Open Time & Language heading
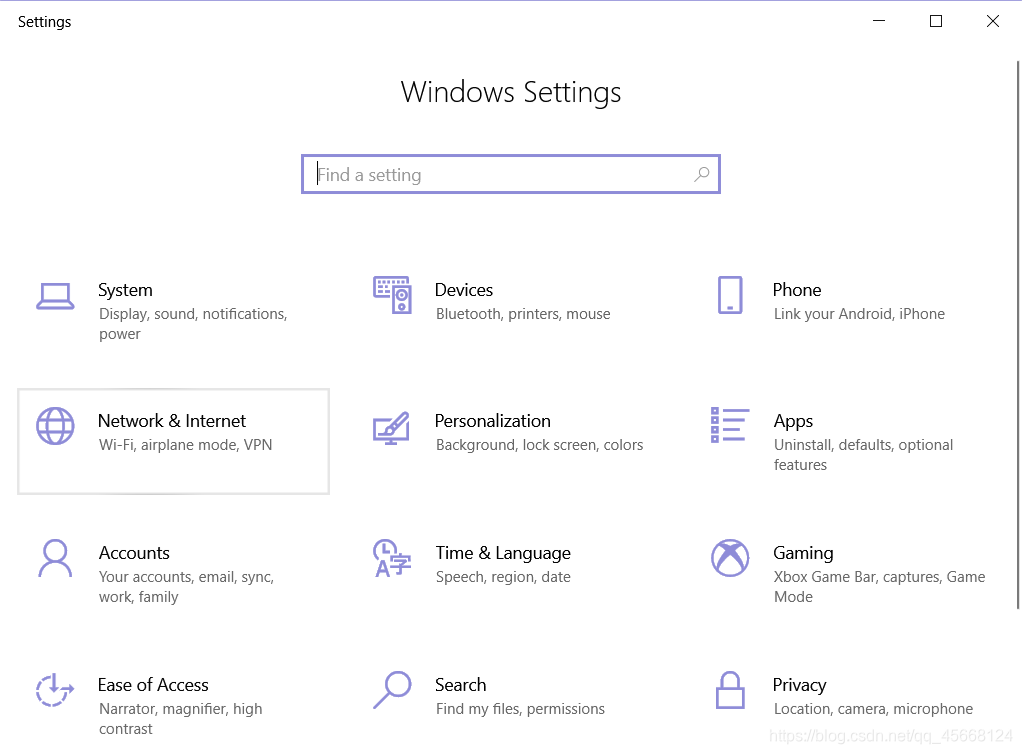This screenshot has height=754, width=1022. pyautogui.click(x=503, y=553)
